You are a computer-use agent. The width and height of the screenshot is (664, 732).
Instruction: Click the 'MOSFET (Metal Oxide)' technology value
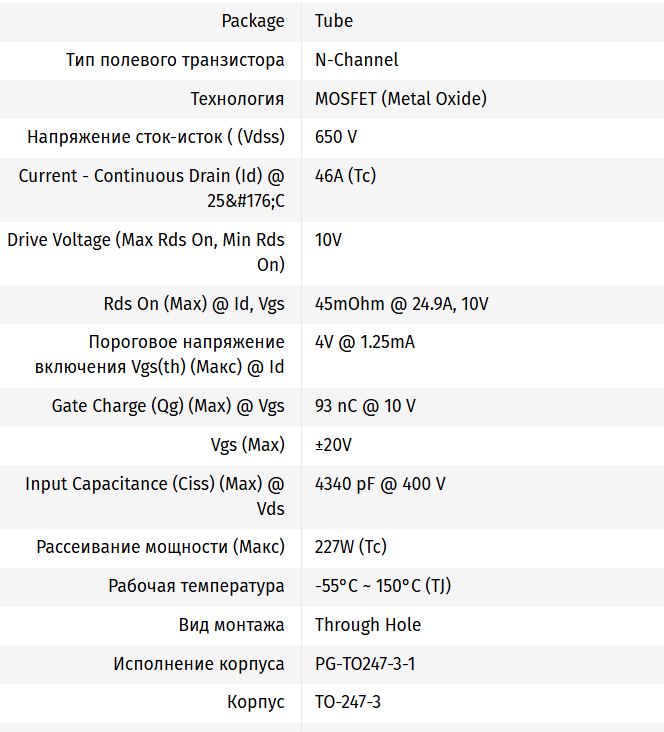(x=400, y=99)
